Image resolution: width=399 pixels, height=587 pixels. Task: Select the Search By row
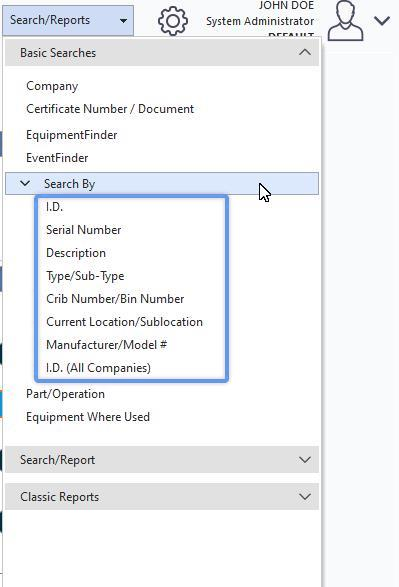point(162,183)
